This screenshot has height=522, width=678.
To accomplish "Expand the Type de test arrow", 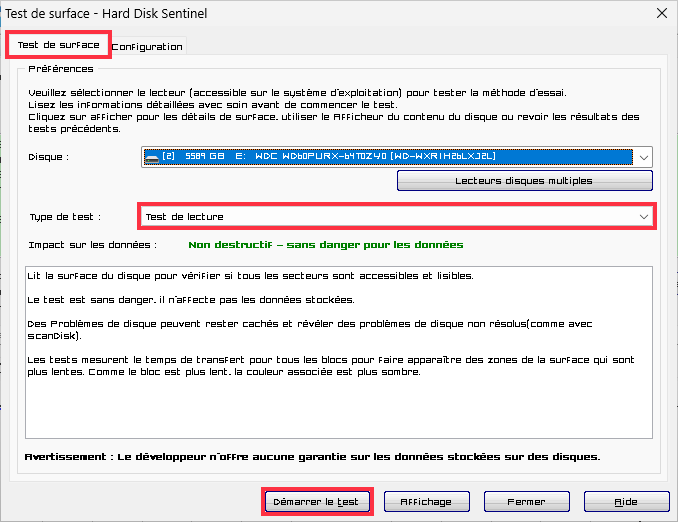I will pos(643,216).
